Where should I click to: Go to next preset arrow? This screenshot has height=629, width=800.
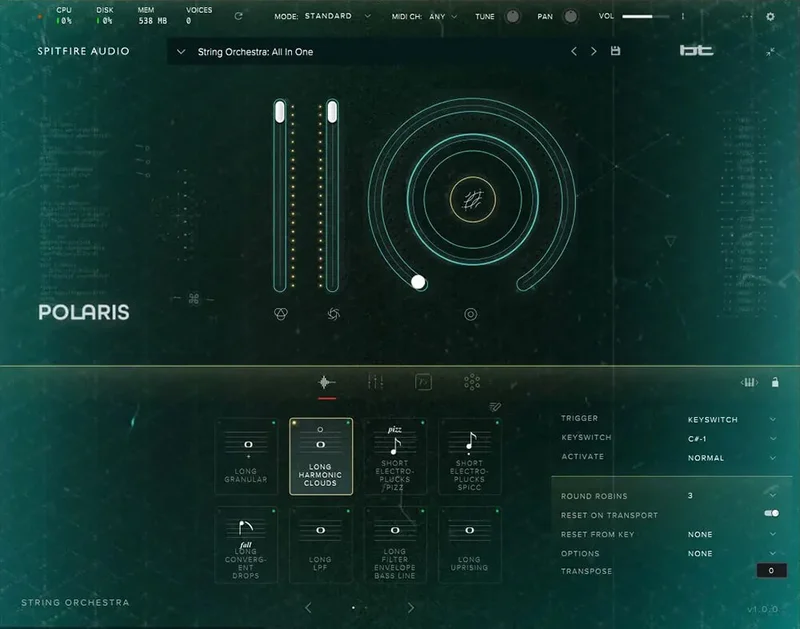coord(593,51)
